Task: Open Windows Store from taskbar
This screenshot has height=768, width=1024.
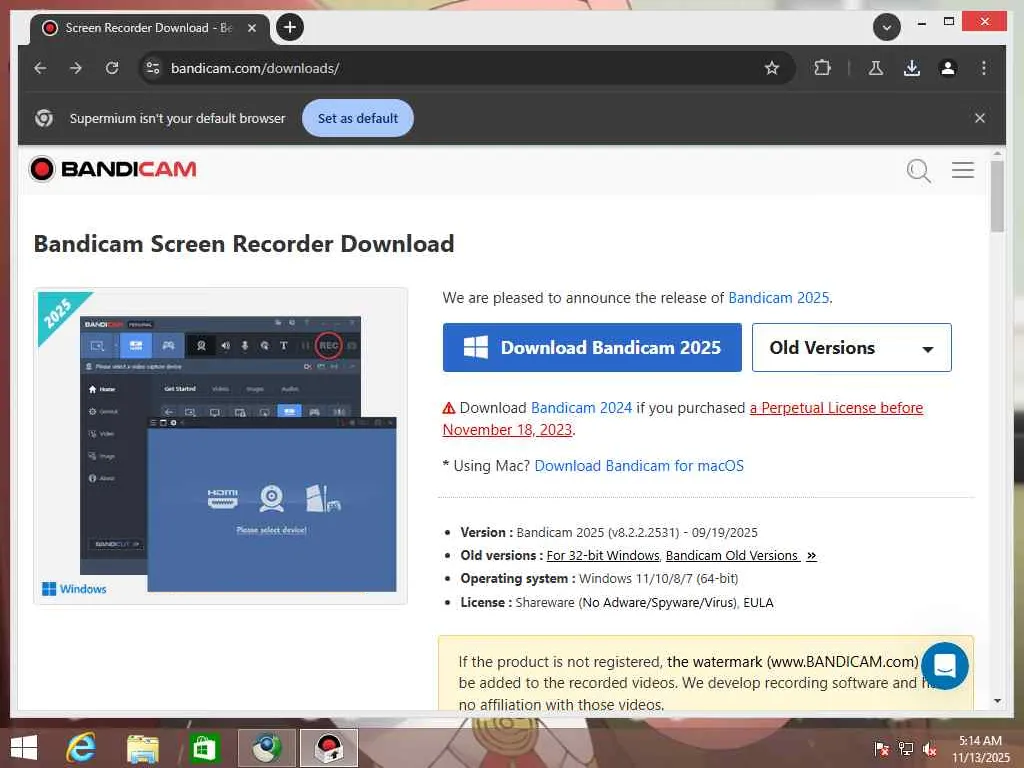Action: 204,748
